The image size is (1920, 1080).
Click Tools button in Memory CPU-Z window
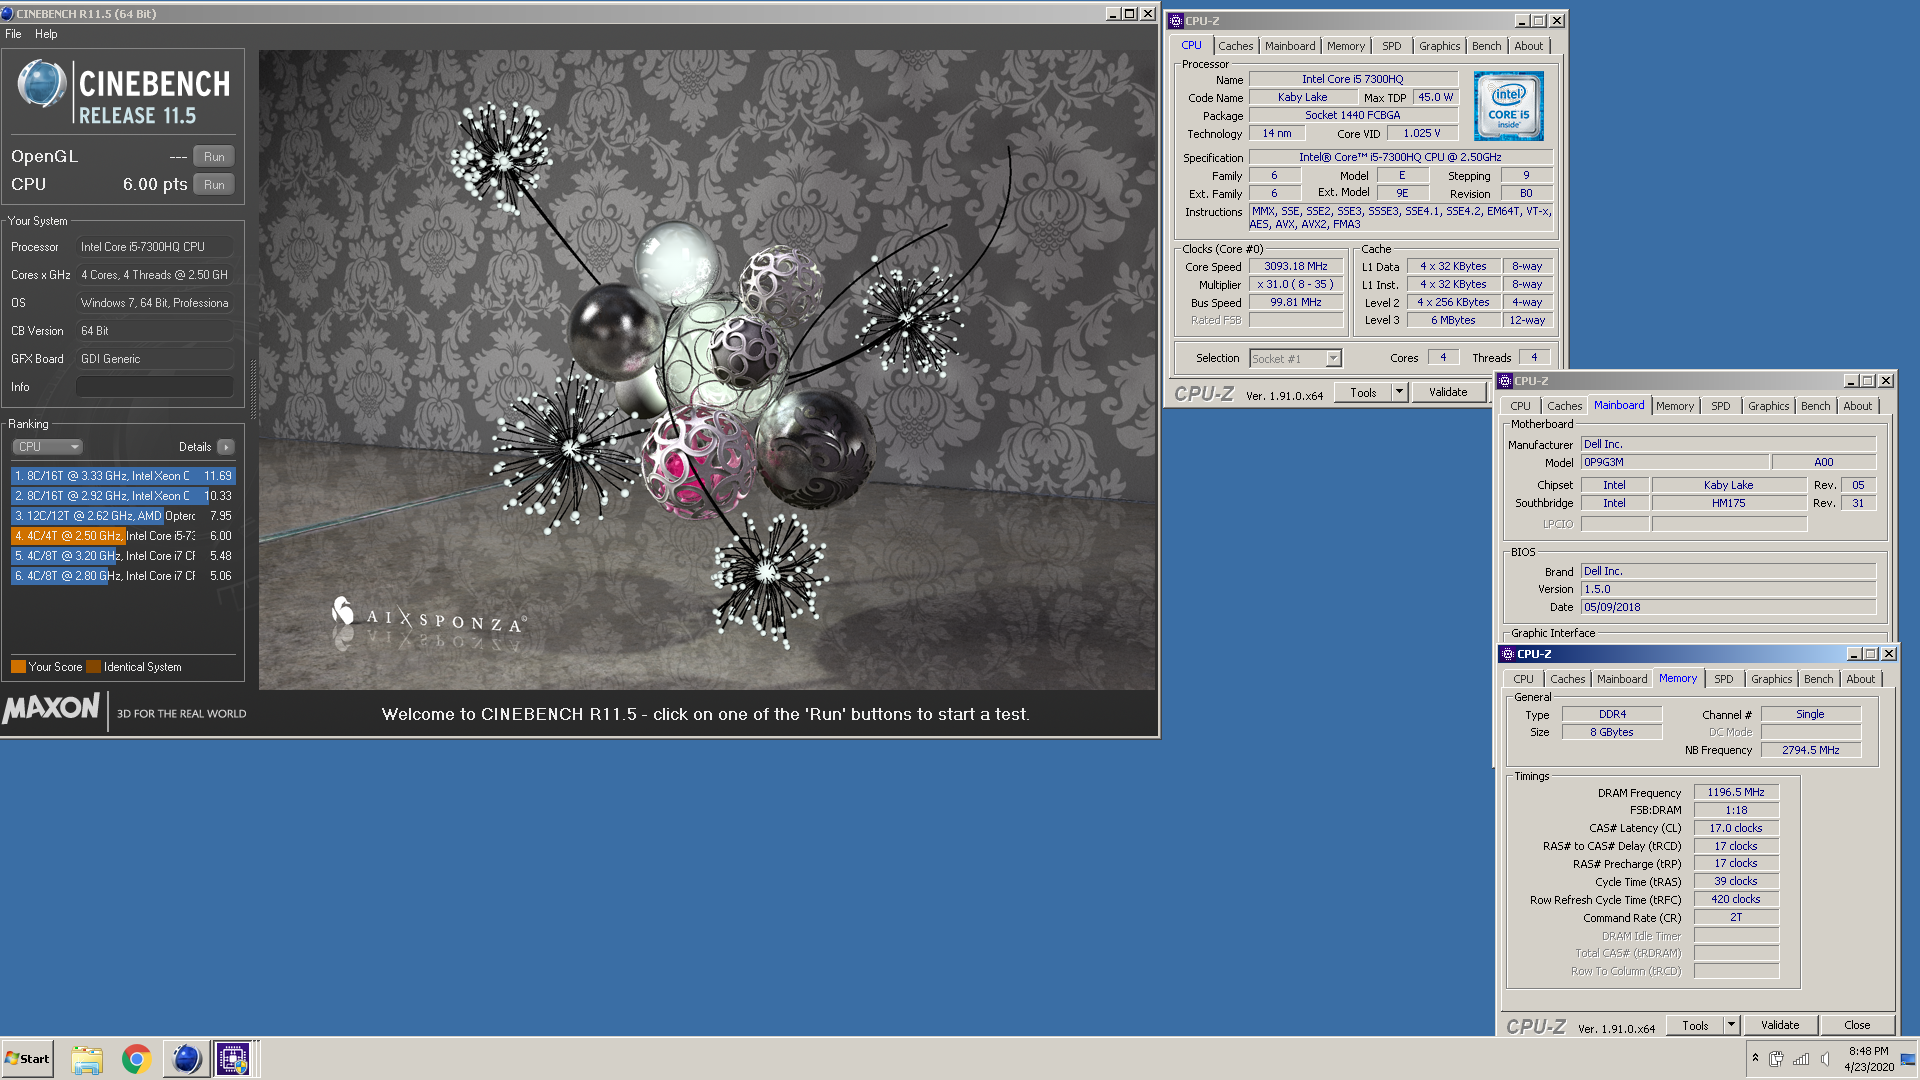1695,1026
